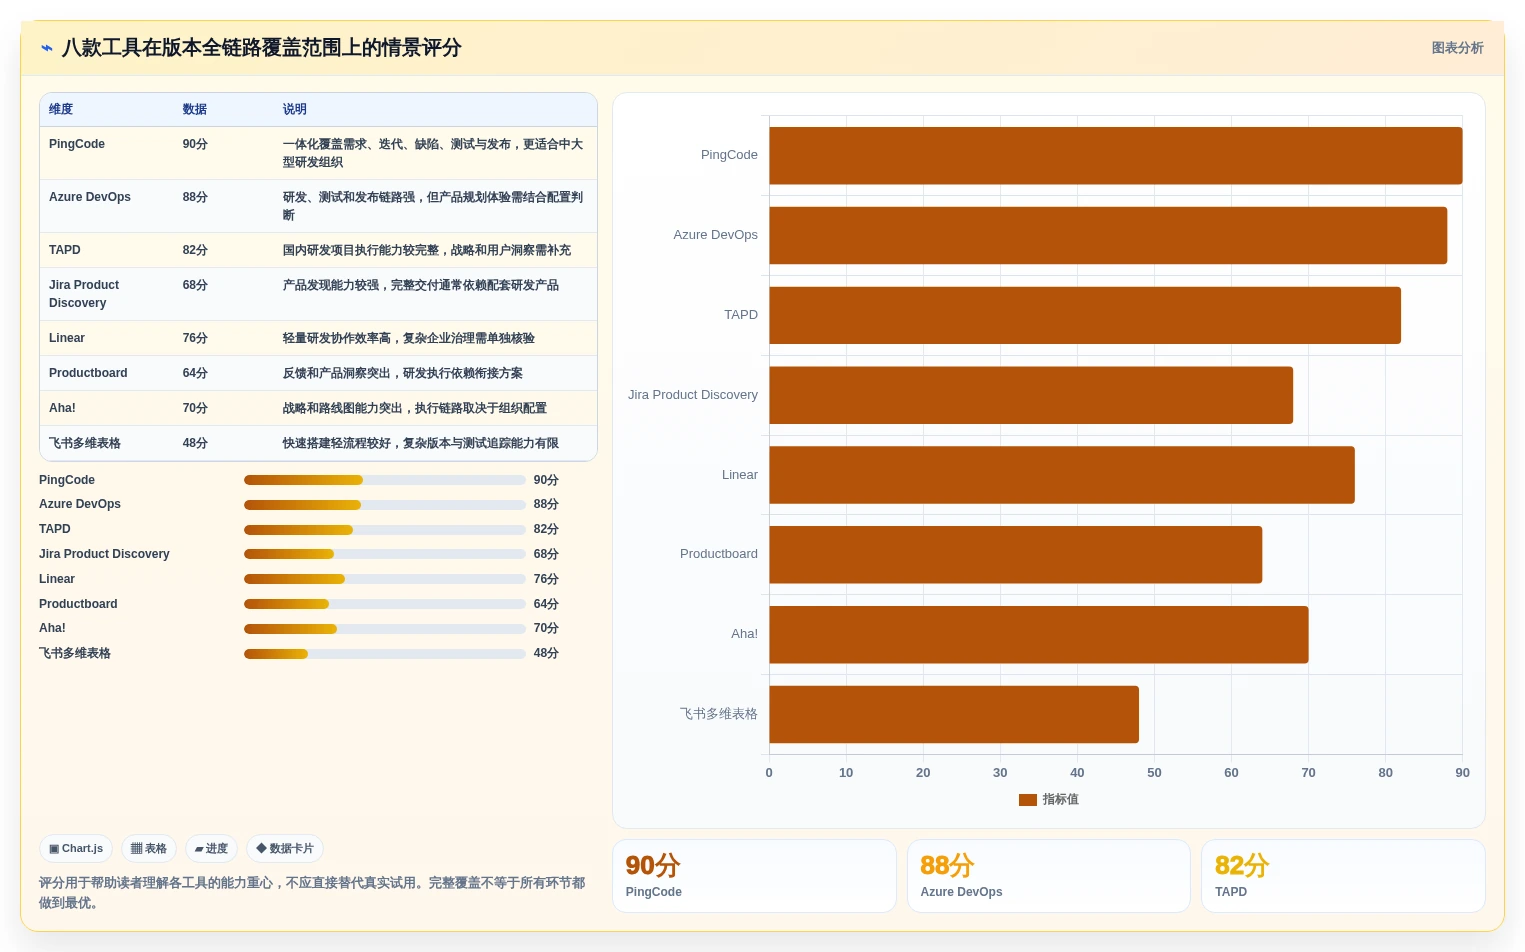Viewport: 1525px width, 952px height.
Task: Open the 82分 TAPD data card
Action: click(1343, 876)
